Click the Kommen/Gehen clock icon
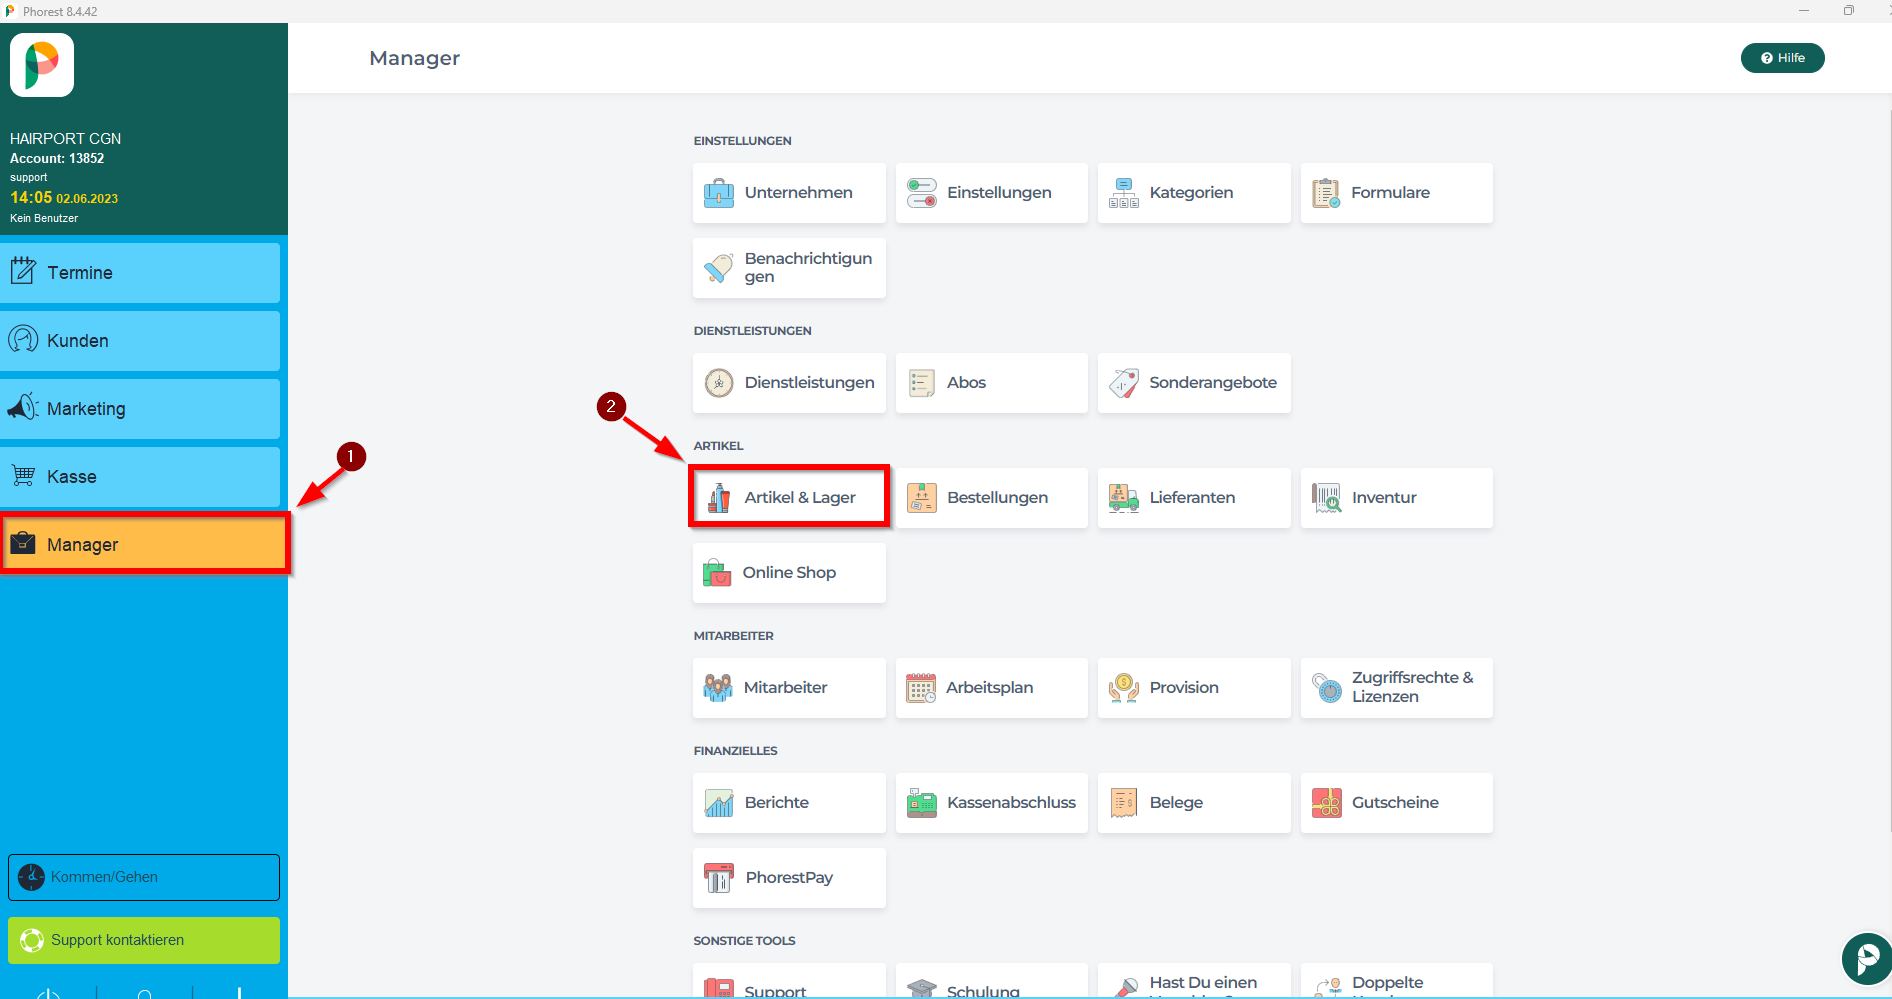 32,877
